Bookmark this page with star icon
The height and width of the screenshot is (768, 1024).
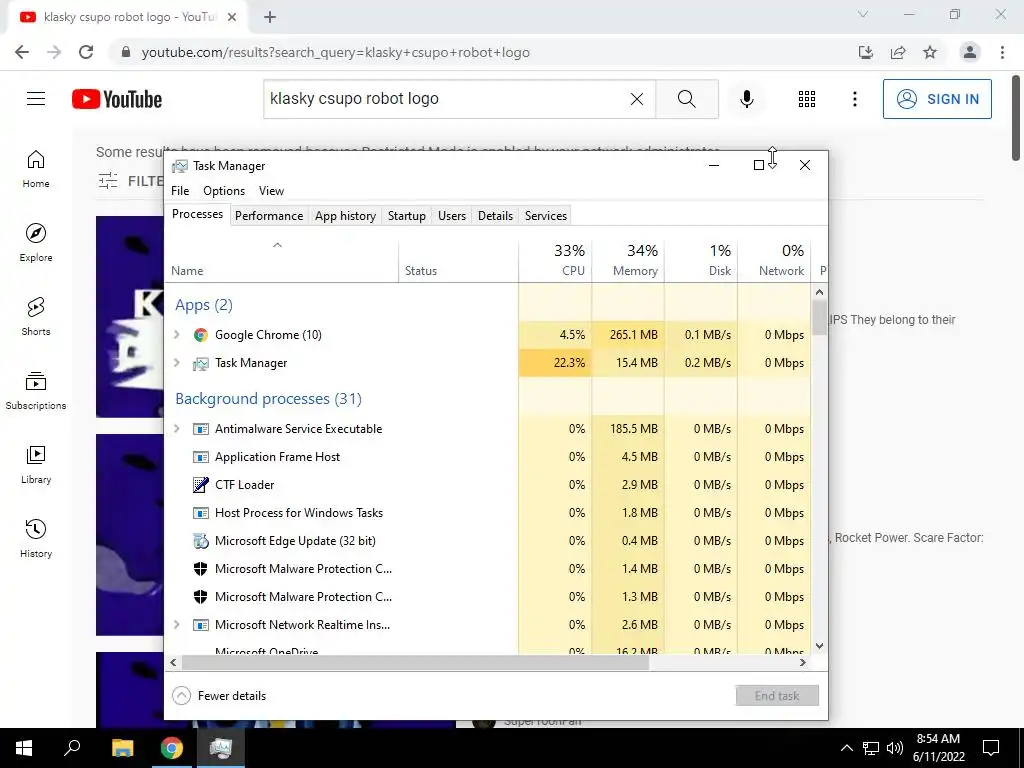(x=930, y=52)
